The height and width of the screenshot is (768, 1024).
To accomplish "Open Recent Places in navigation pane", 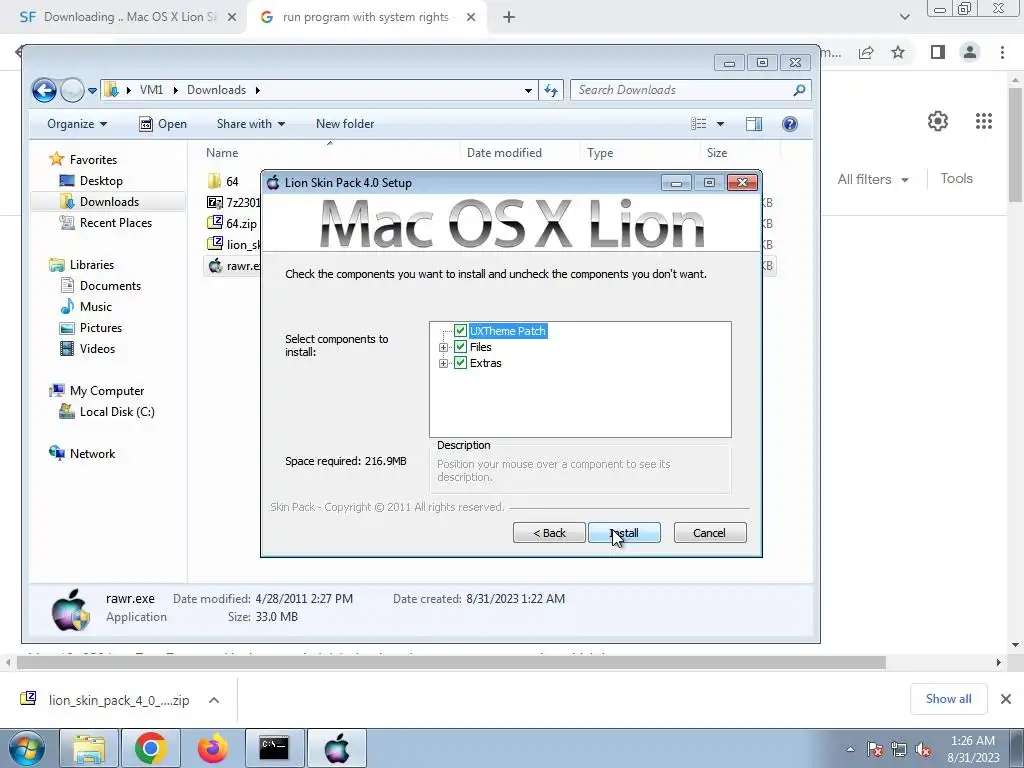I will 116,223.
